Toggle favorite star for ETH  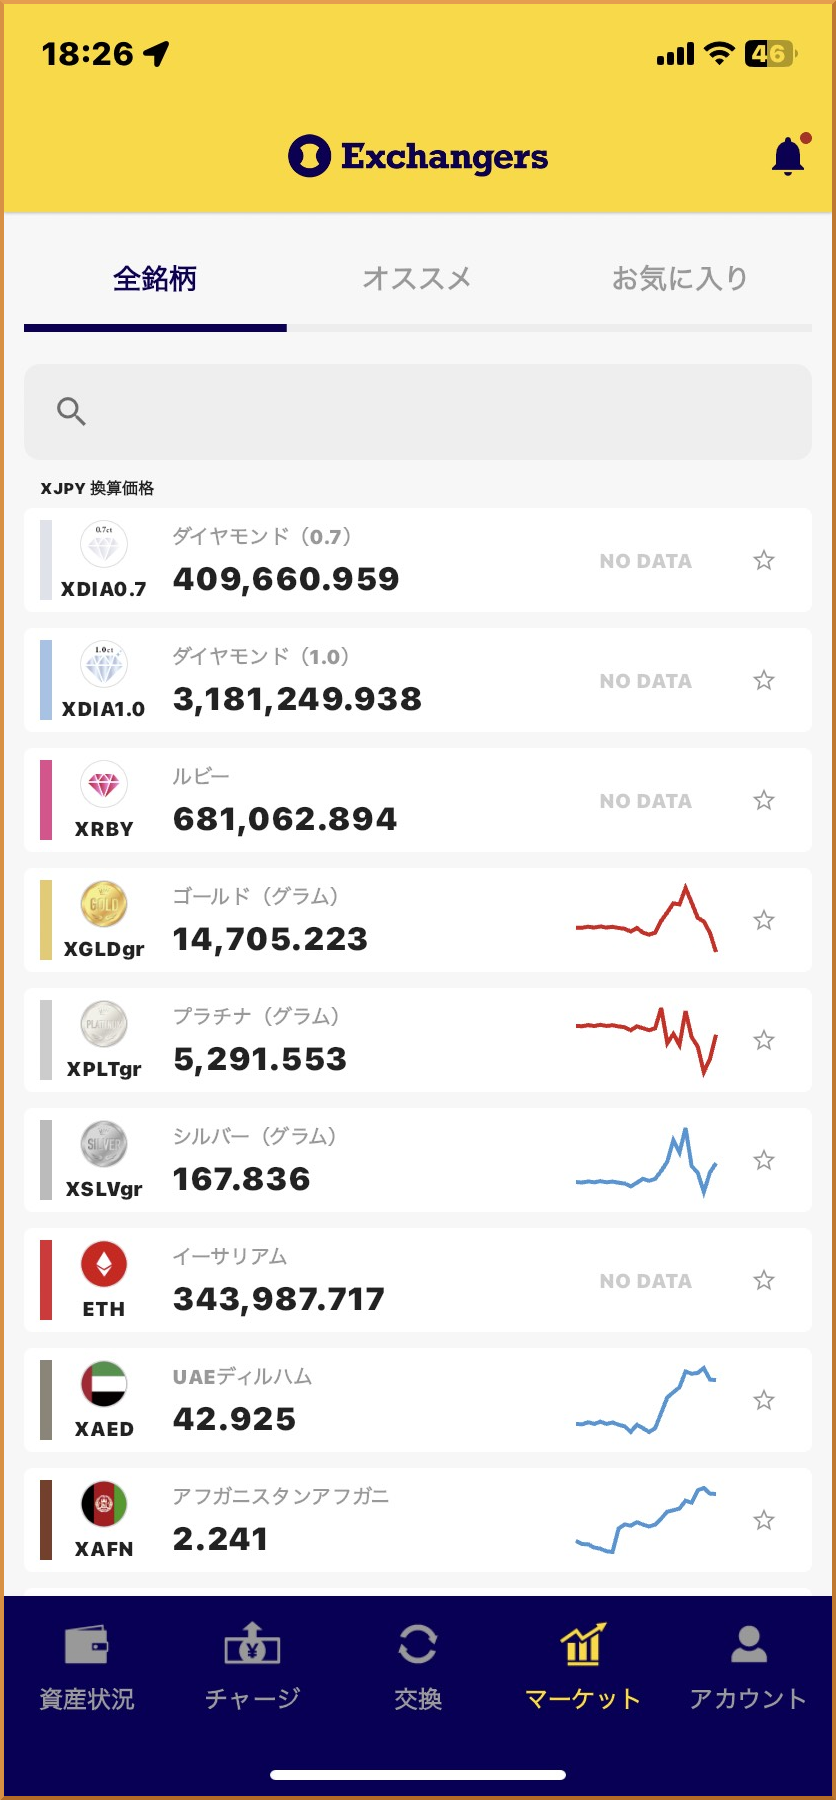tap(764, 1280)
